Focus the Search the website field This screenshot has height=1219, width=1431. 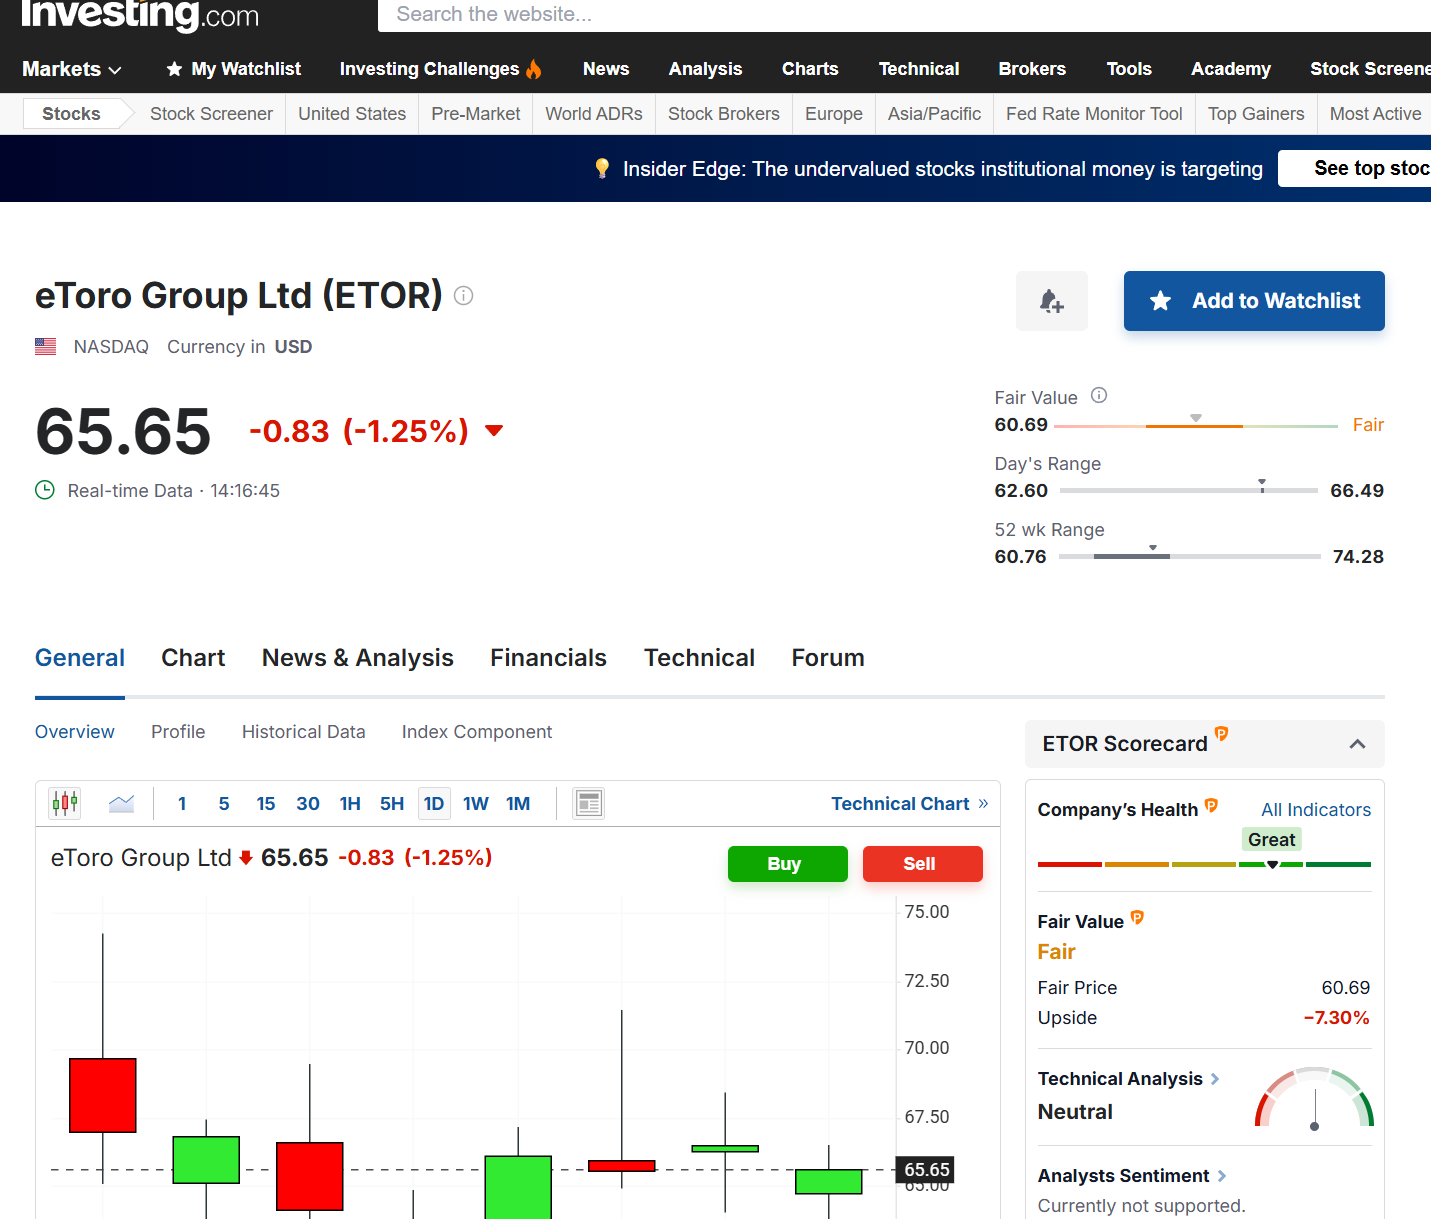904,14
